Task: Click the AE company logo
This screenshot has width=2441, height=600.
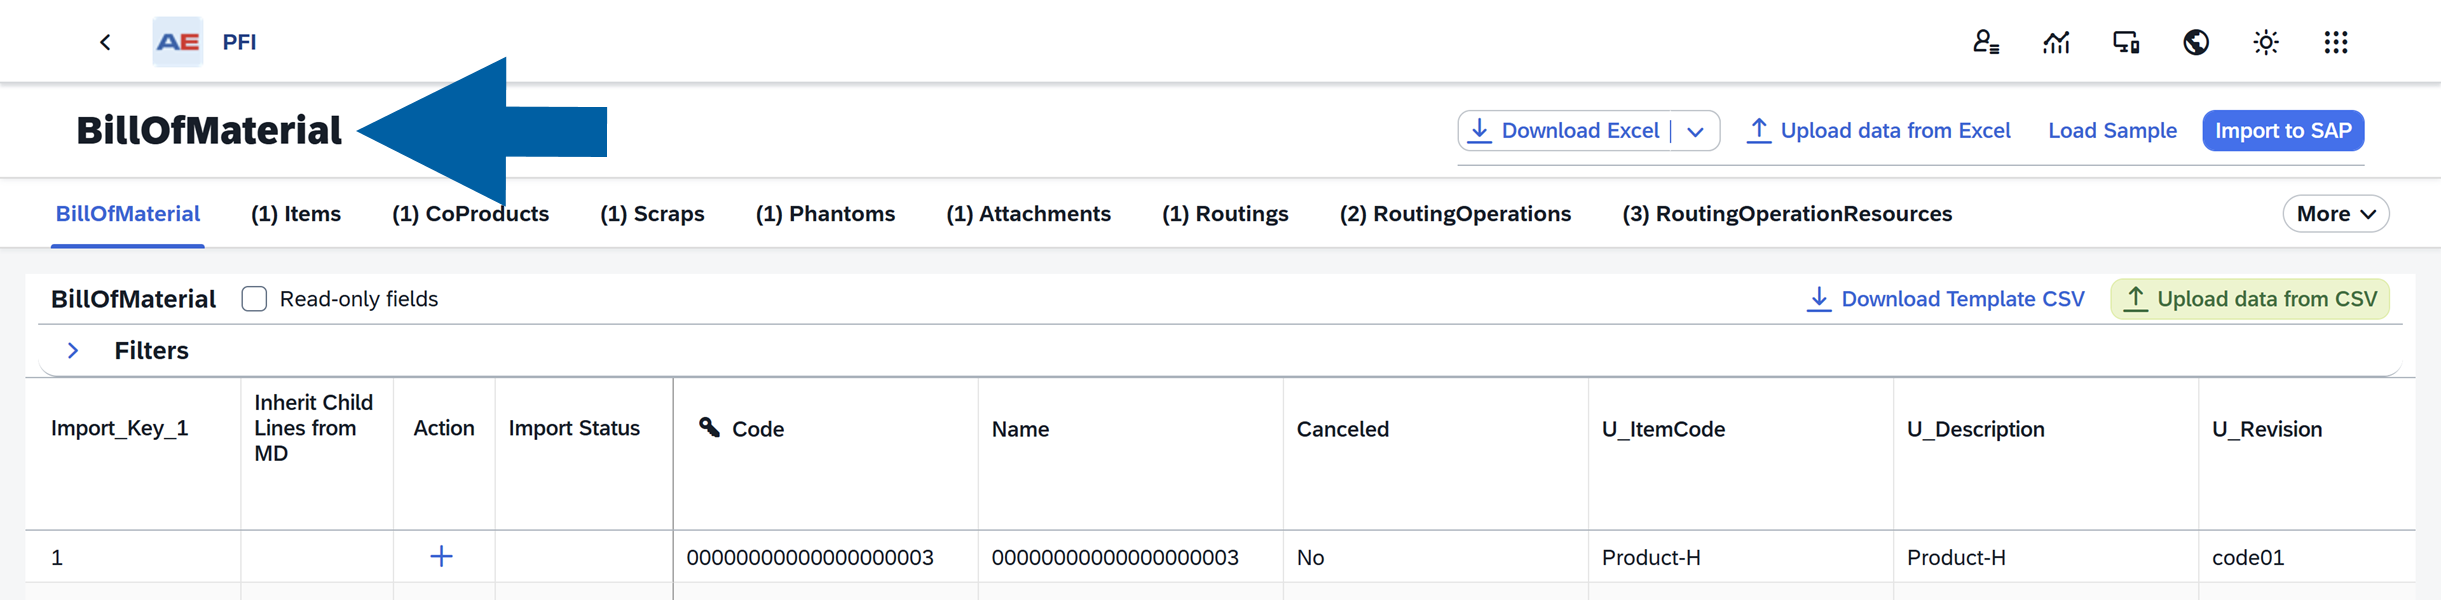Action: pos(178,40)
